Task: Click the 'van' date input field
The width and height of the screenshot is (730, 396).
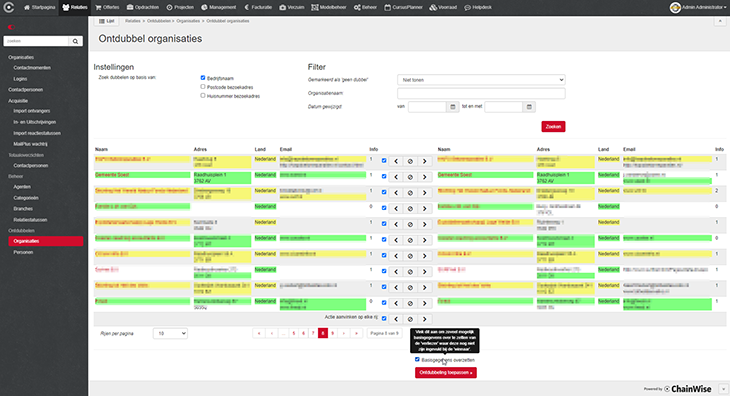Action: [427, 107]
